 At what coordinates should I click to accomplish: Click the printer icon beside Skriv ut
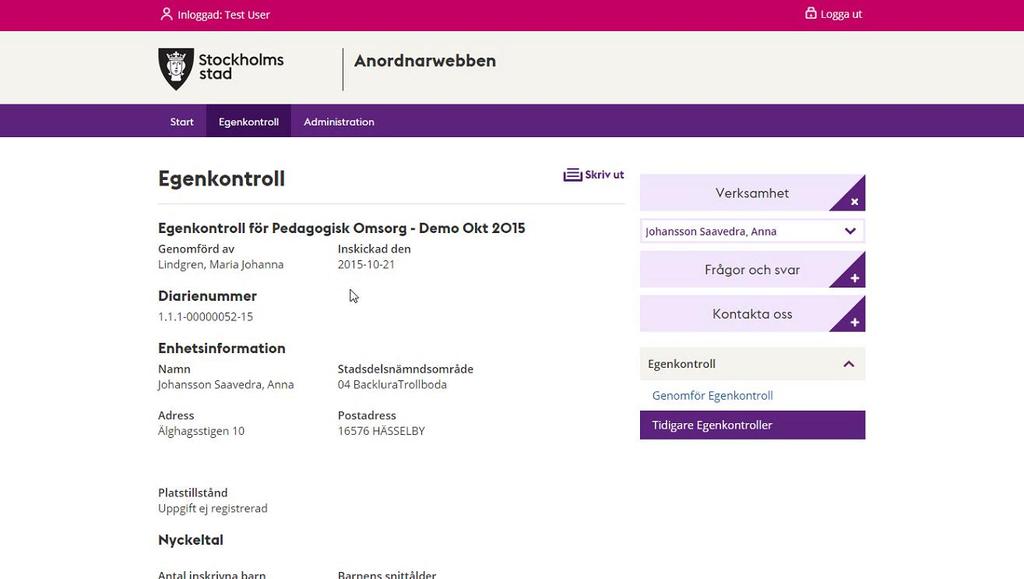[572, 175]
